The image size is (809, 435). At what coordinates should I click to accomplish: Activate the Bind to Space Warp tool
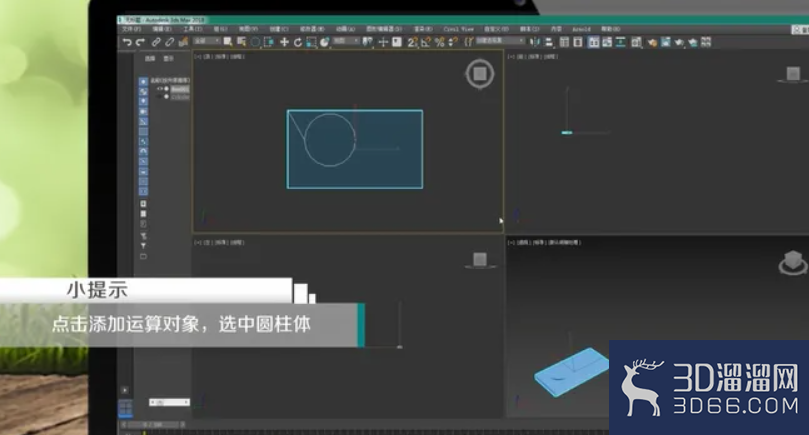tap(183, 42)
